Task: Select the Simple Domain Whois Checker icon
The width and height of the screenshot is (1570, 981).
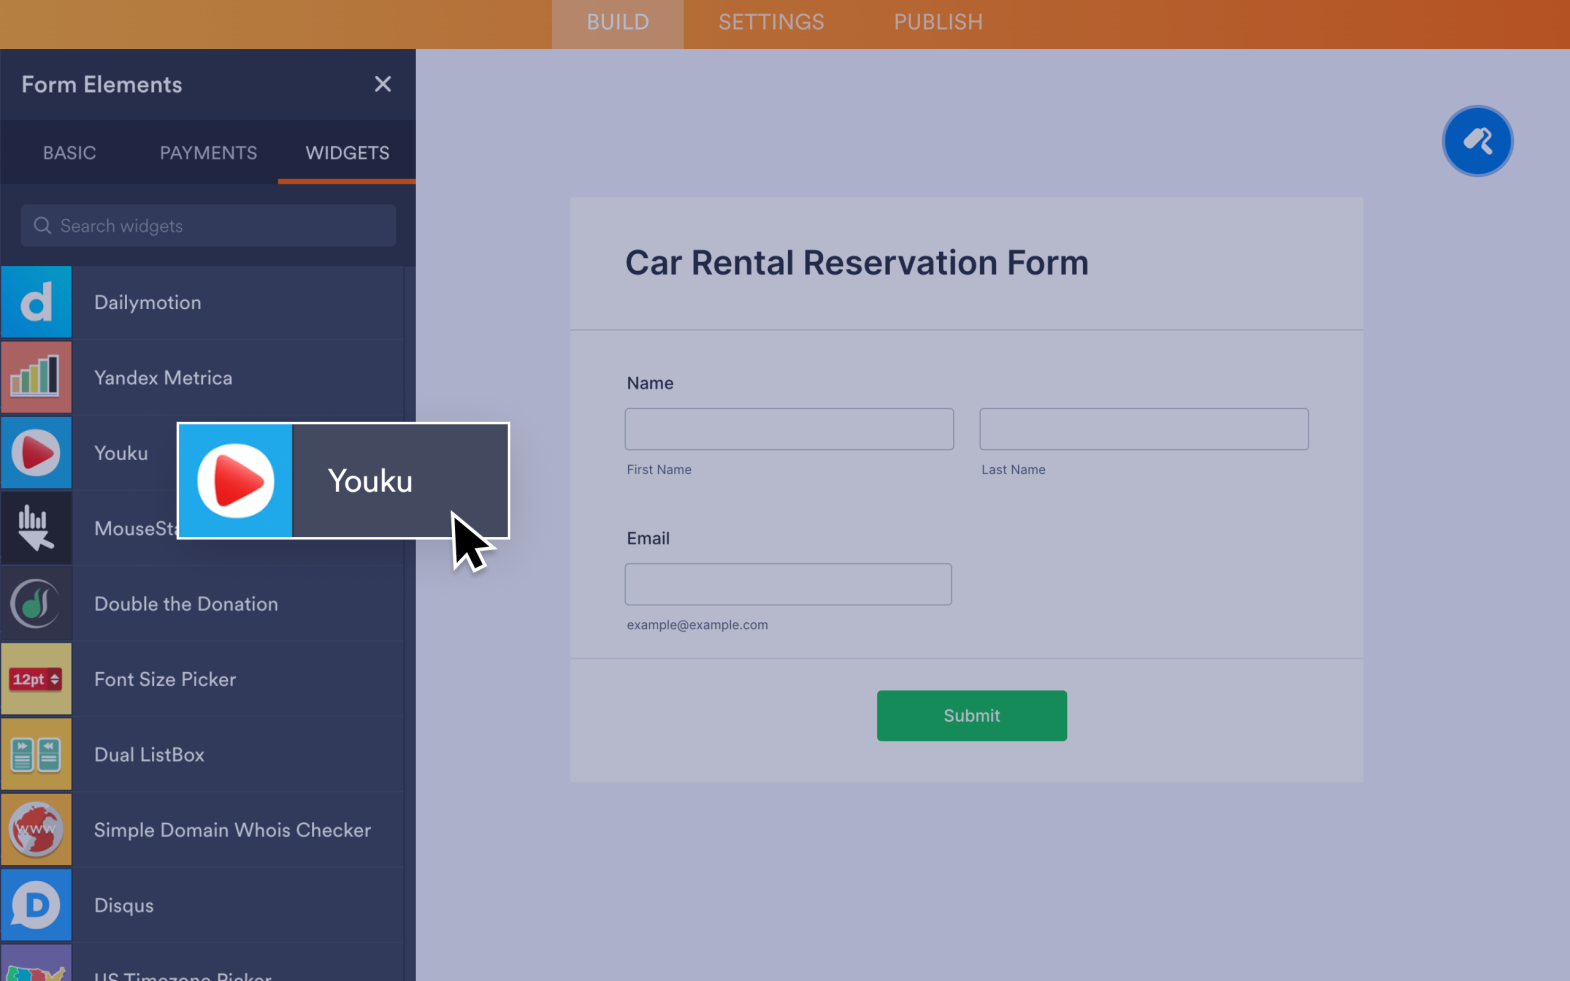Action: tap(36, 830)
